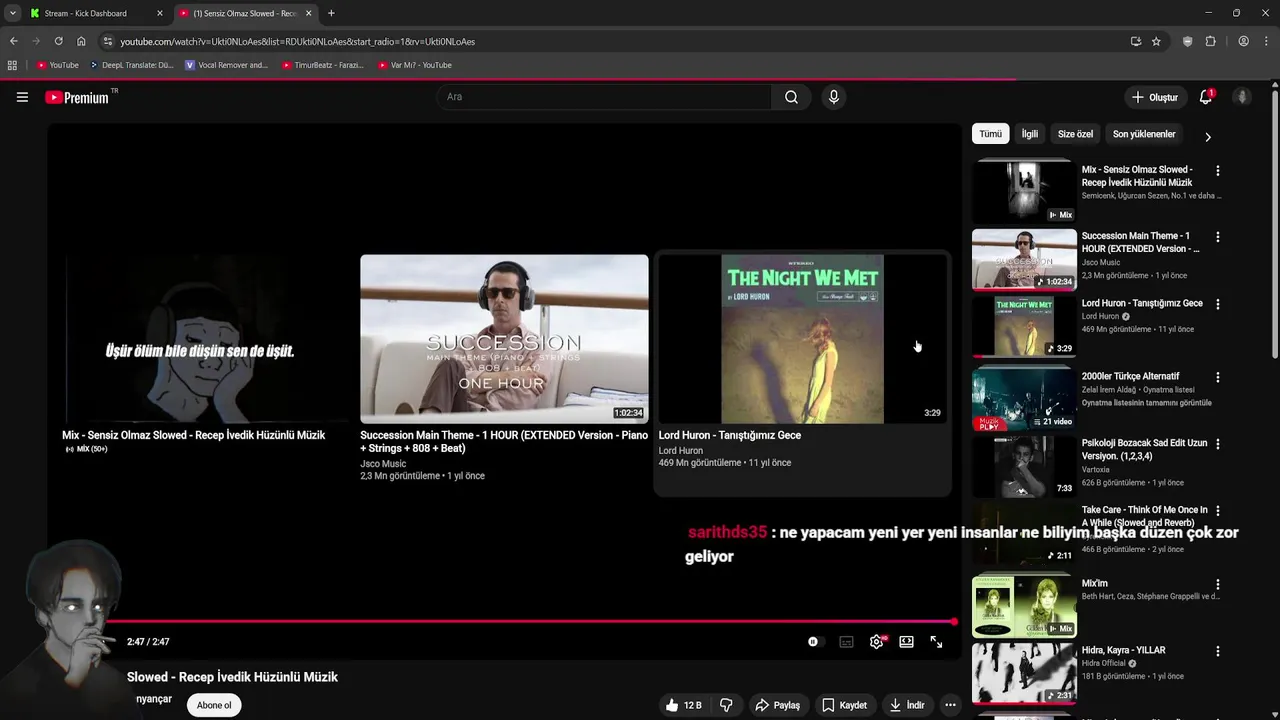Screen dimensions: 1280x720
Task: Open player settings gear
Action: pyautogui.click(x=876, y=642)
